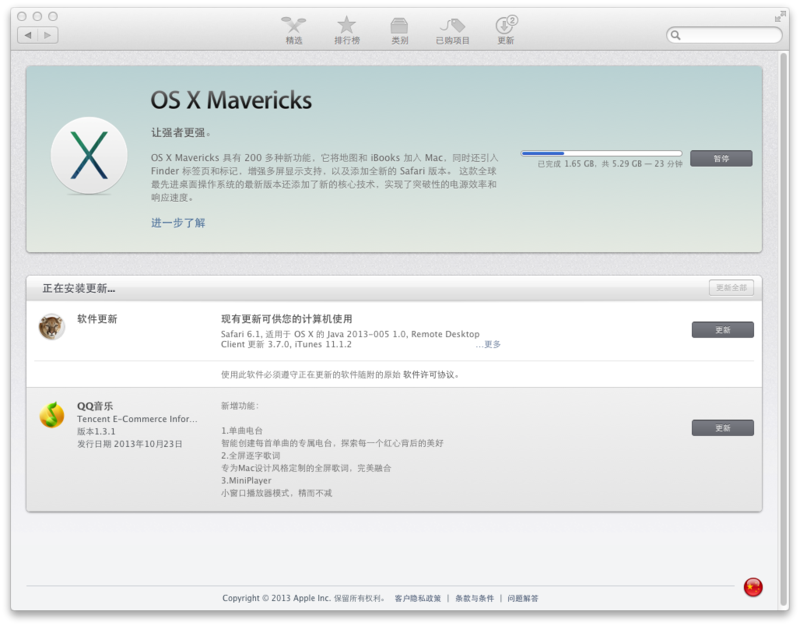
Task: Click the mountain lion Software Update icon
Action: (x=52, y=327)
